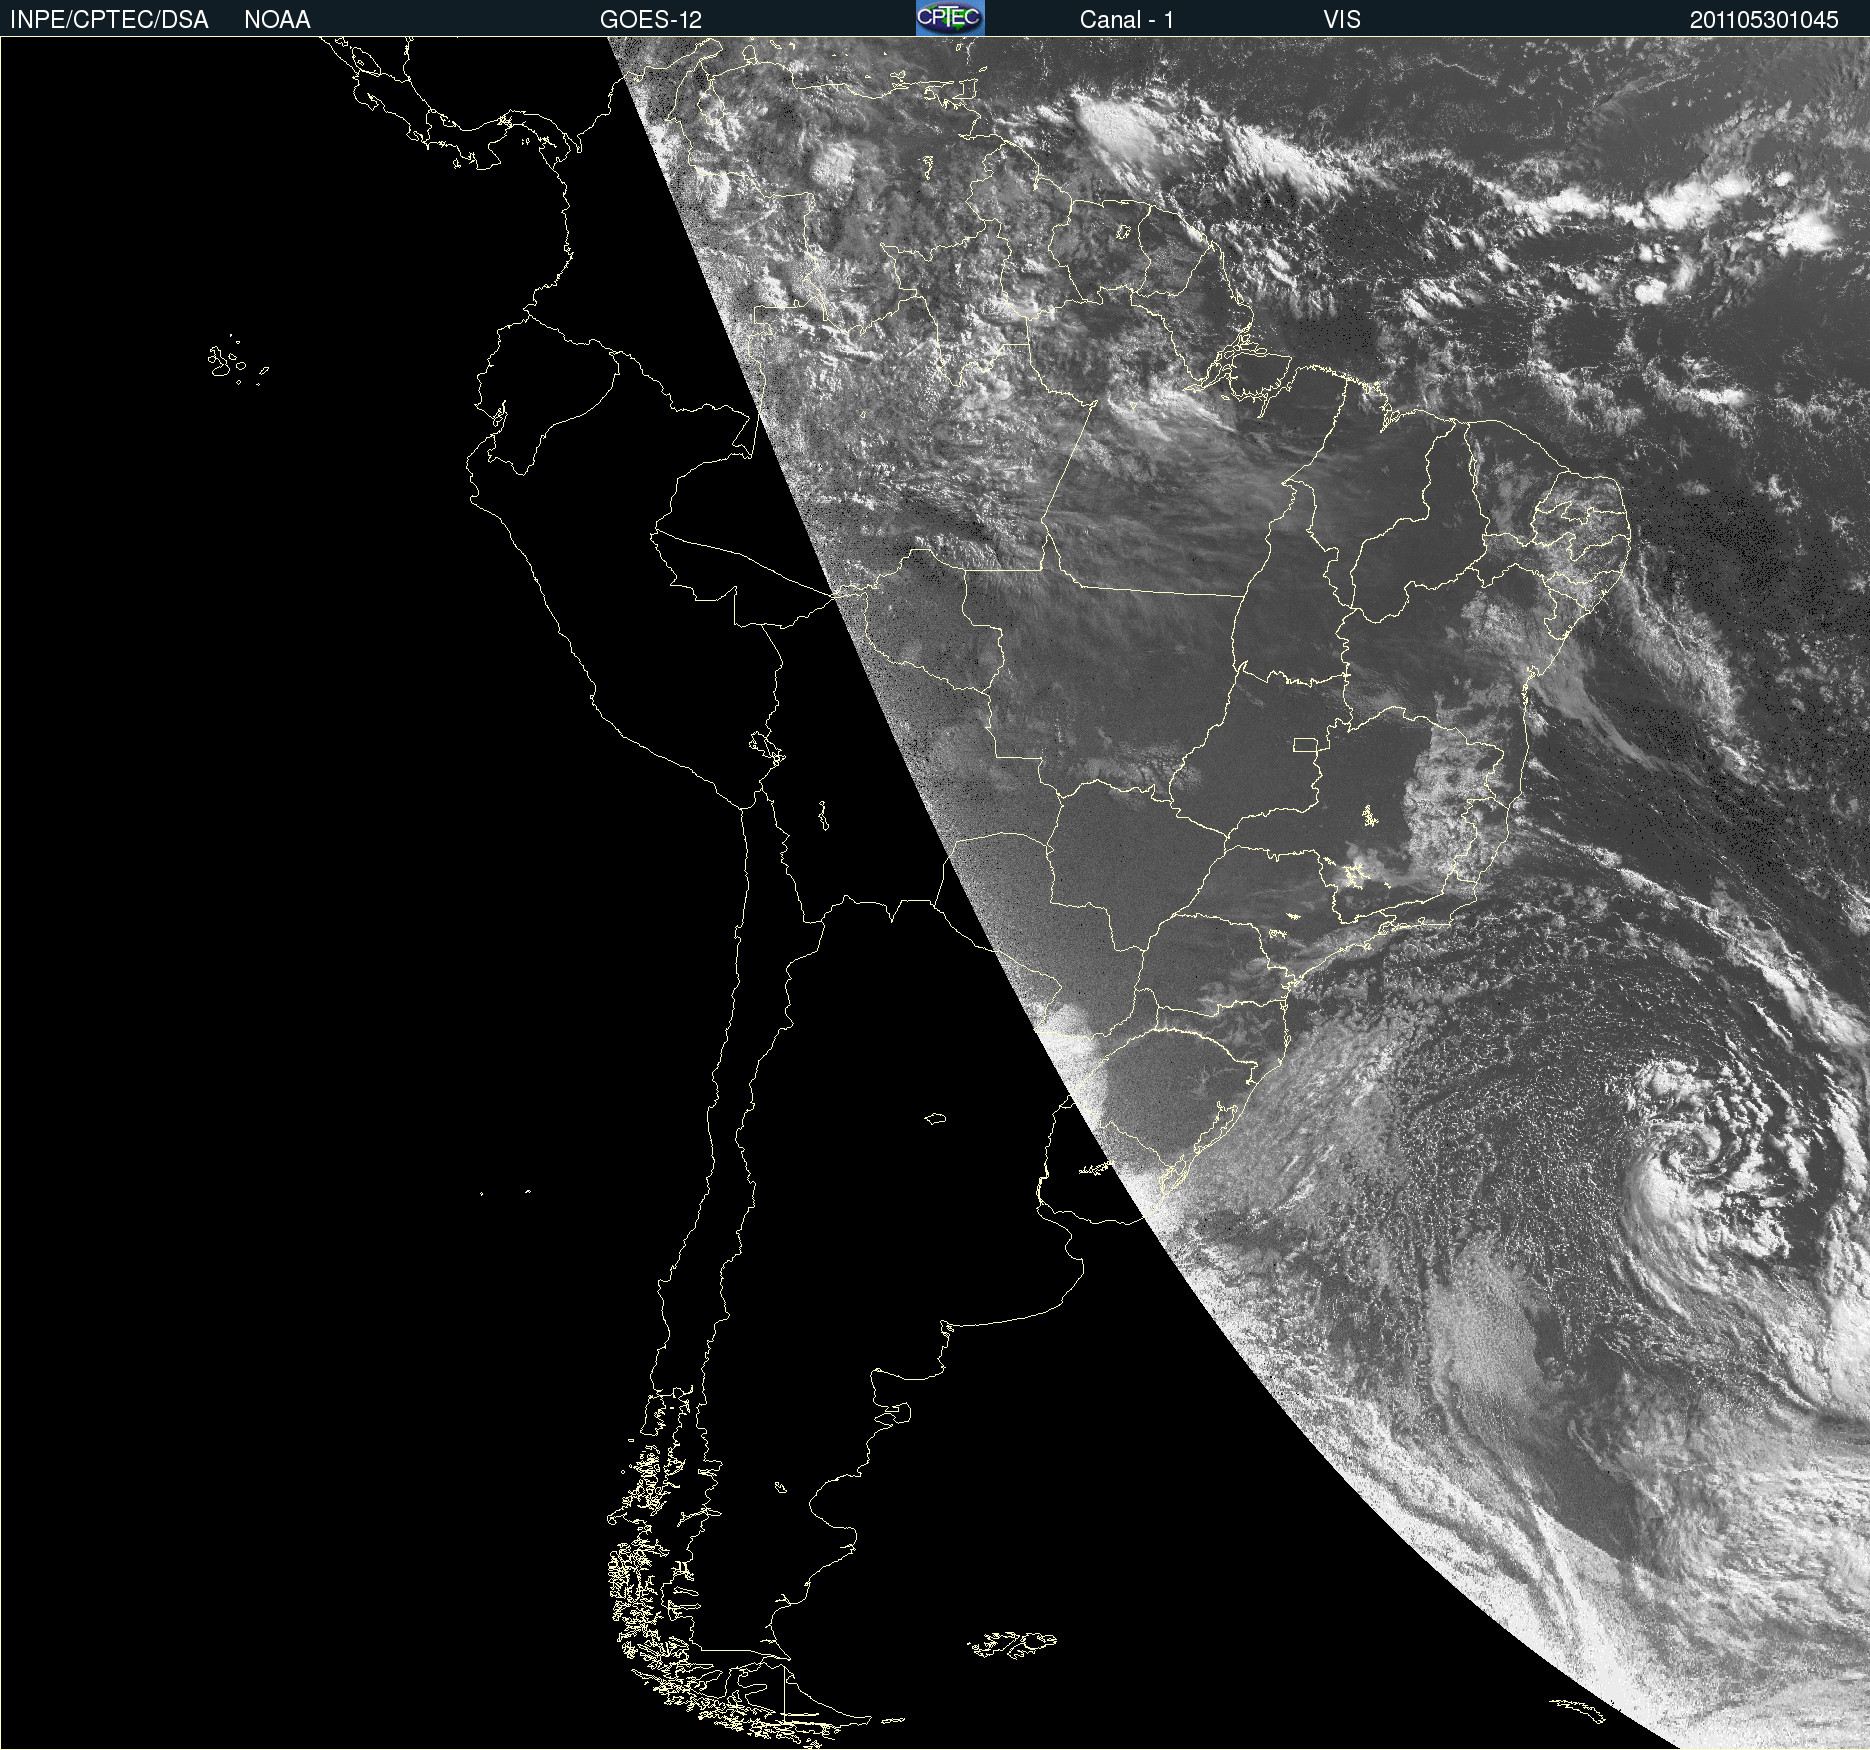The height and width of the screenshot is (1750, 1870).
Task: Click the Canal - 1 label
Action: point(1127,20)
